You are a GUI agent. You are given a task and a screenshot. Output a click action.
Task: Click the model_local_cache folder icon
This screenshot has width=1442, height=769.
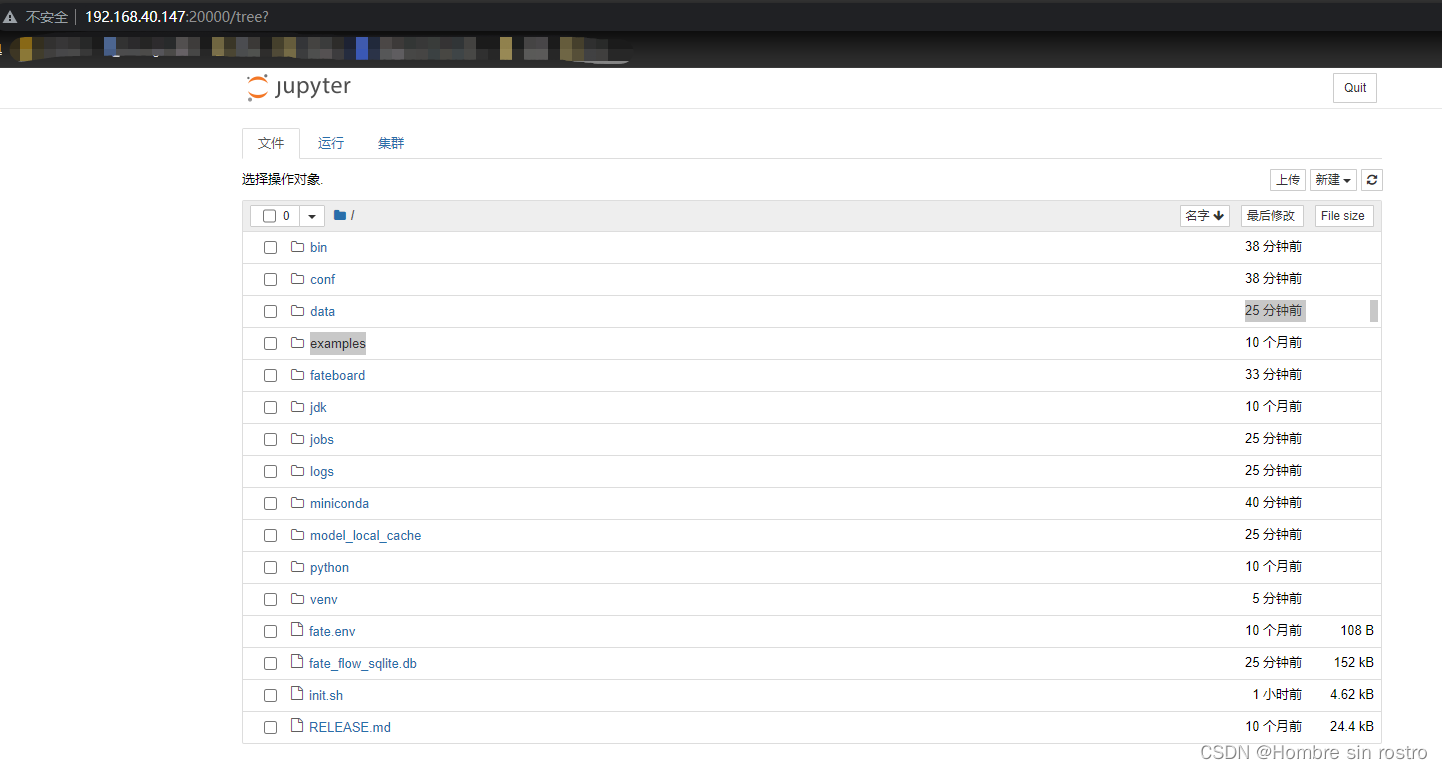pos(297,534)
